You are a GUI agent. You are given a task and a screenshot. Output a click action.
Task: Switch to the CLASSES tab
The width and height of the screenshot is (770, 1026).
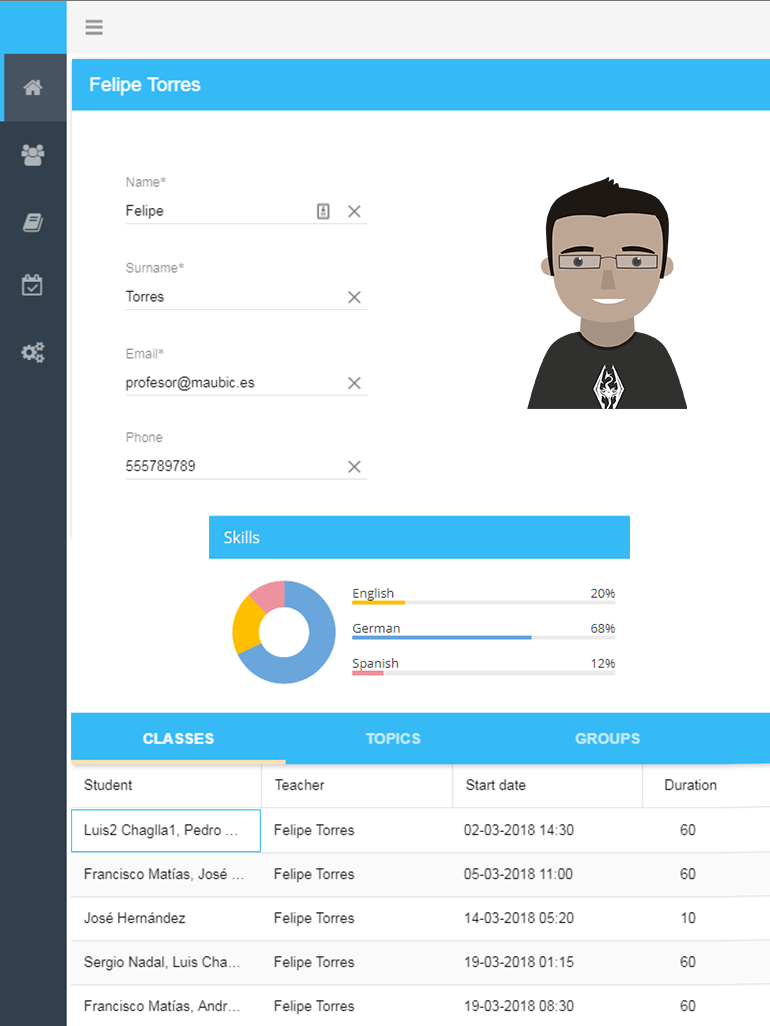(x=178, y=739)
